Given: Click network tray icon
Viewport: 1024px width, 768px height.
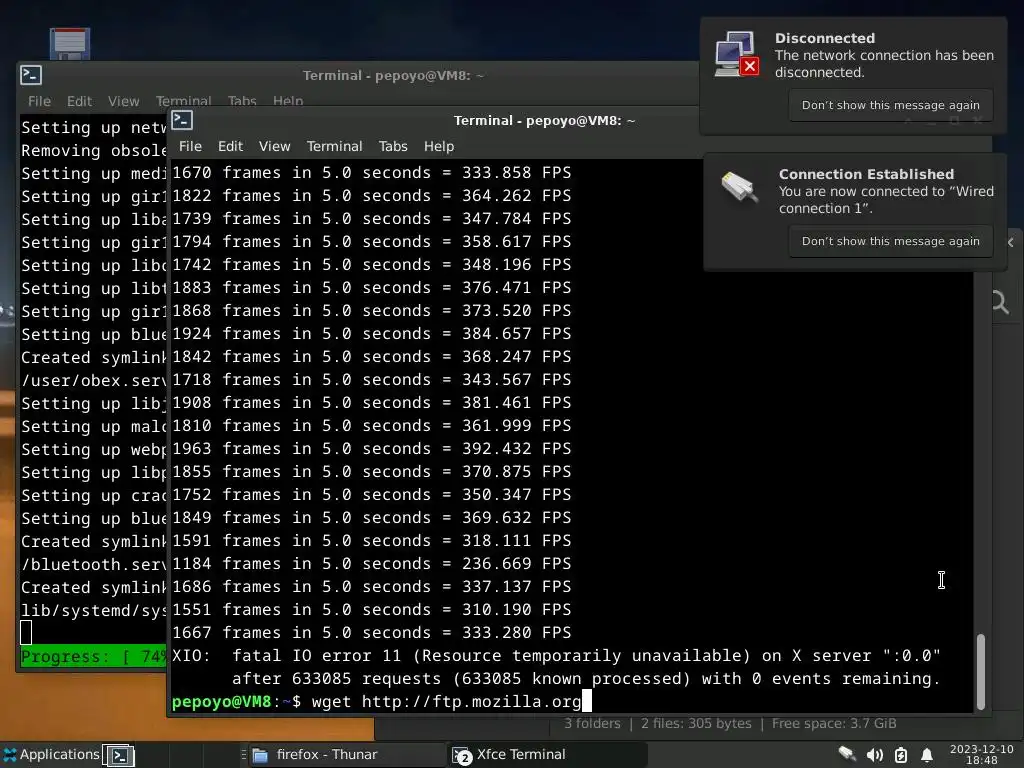Looking at the screenshot, I should click(x=847, y=755).
